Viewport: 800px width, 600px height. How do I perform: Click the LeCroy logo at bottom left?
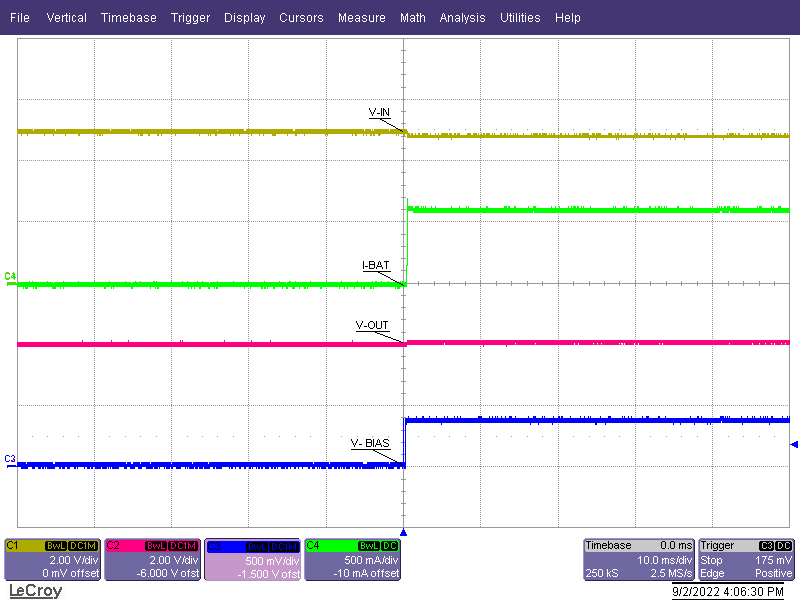[x=35, y=592]
